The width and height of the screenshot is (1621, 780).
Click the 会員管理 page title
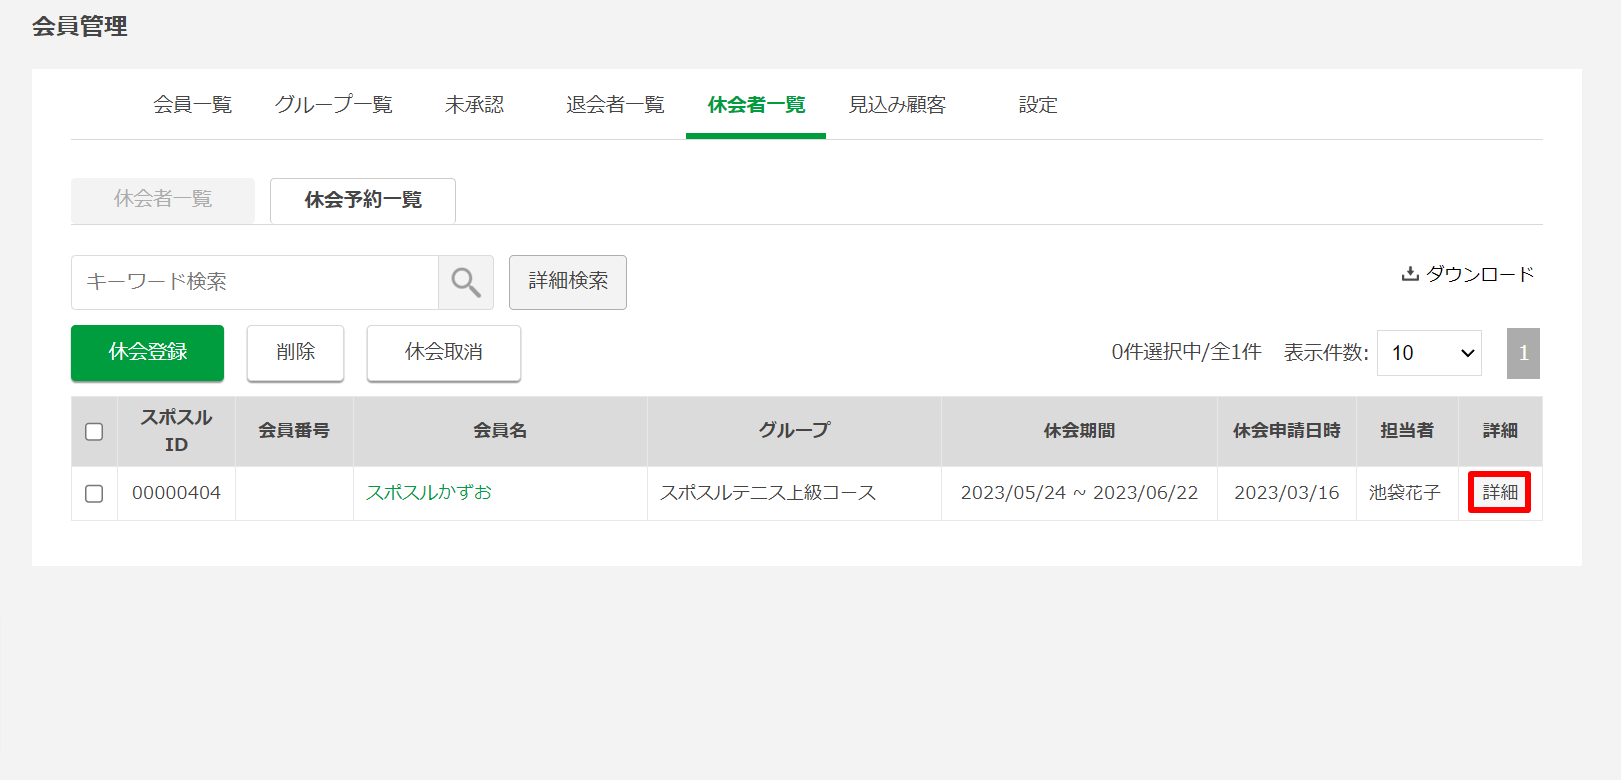80,26
